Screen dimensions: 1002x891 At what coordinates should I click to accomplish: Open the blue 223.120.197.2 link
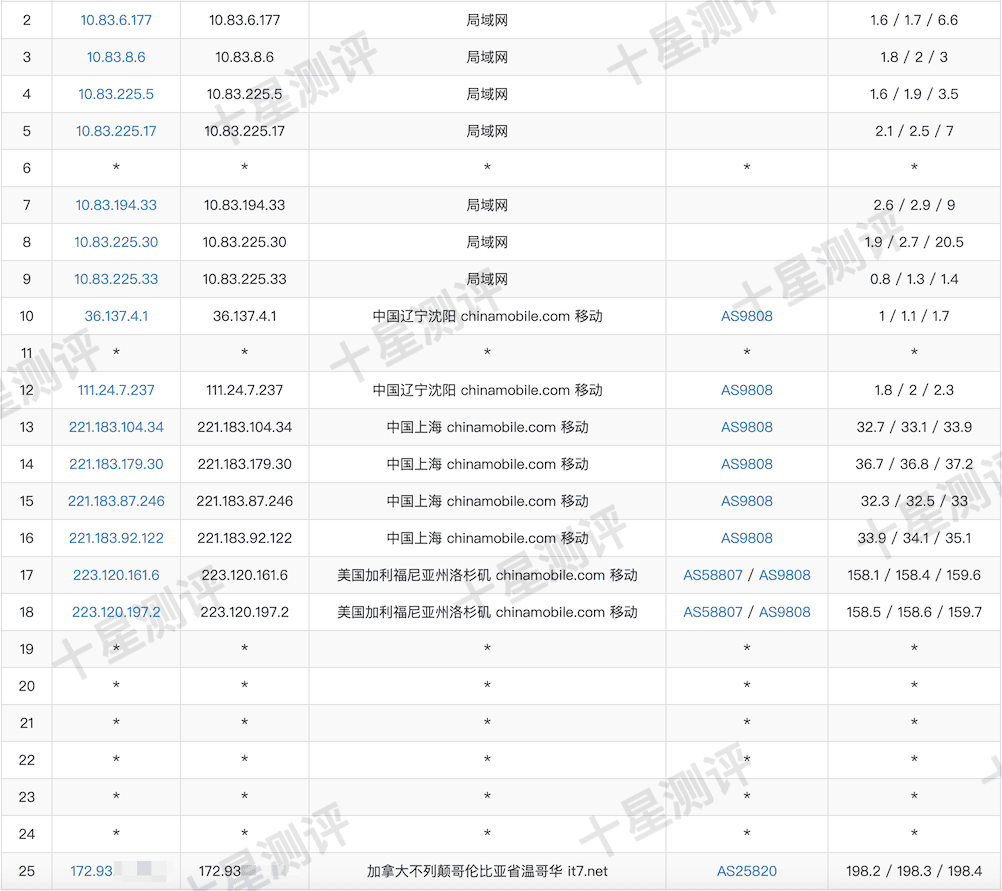pyautogui.click(x=116, y=613)
